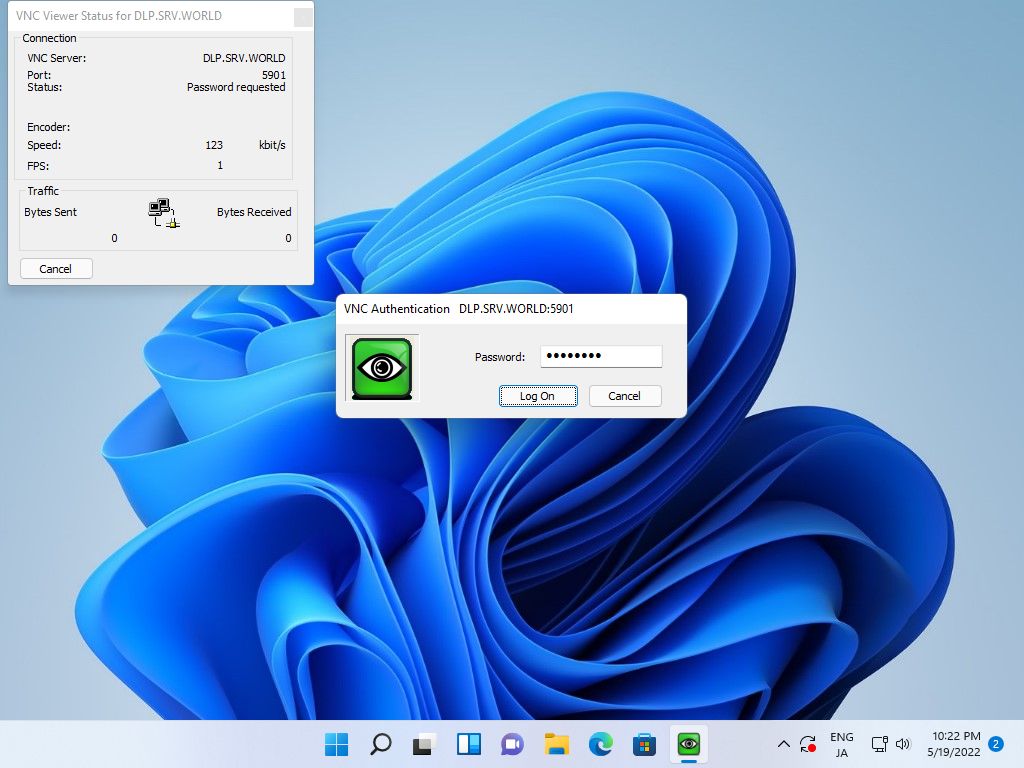This screenshot has width=1024, height=768.
Task: Launch the Chat app from taskbar
Action: [x=513, y=744]
